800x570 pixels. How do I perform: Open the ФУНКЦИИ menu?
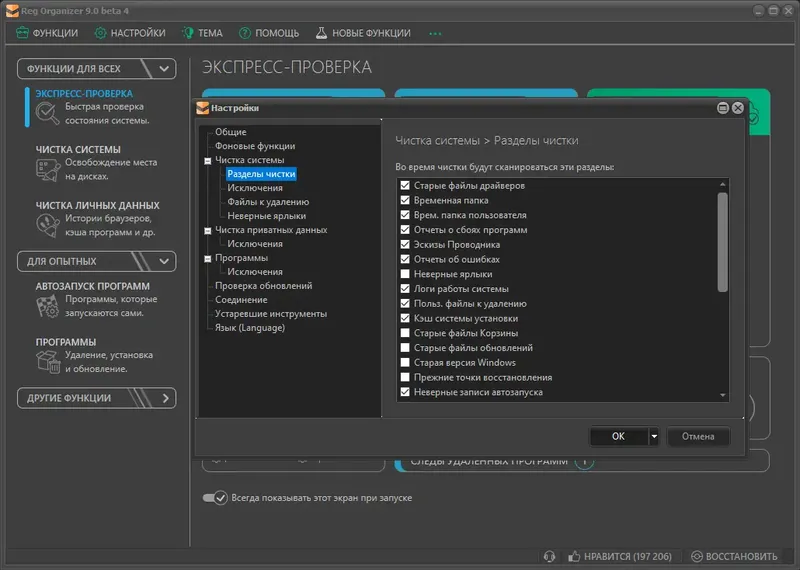pyautogui.click(x=47, y=33)
